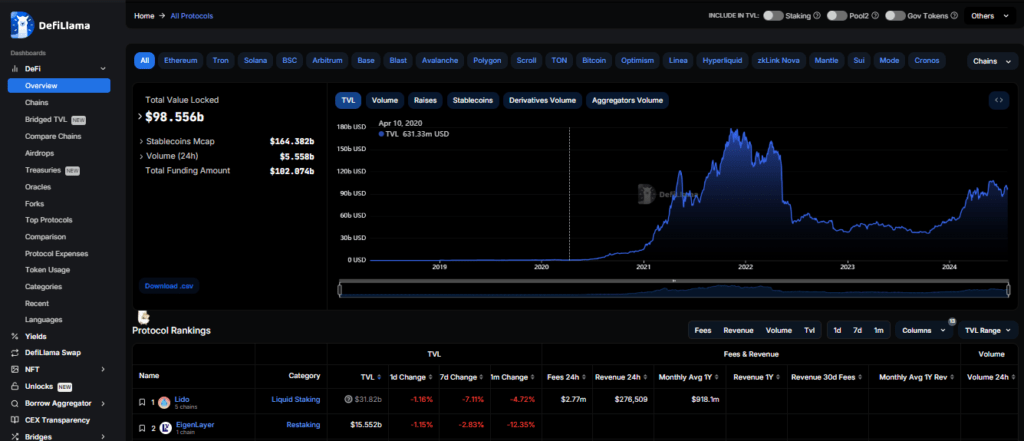This screenshot has width=1024, height=441.
Task: Click the Staking help question icon
Action: 817,16
